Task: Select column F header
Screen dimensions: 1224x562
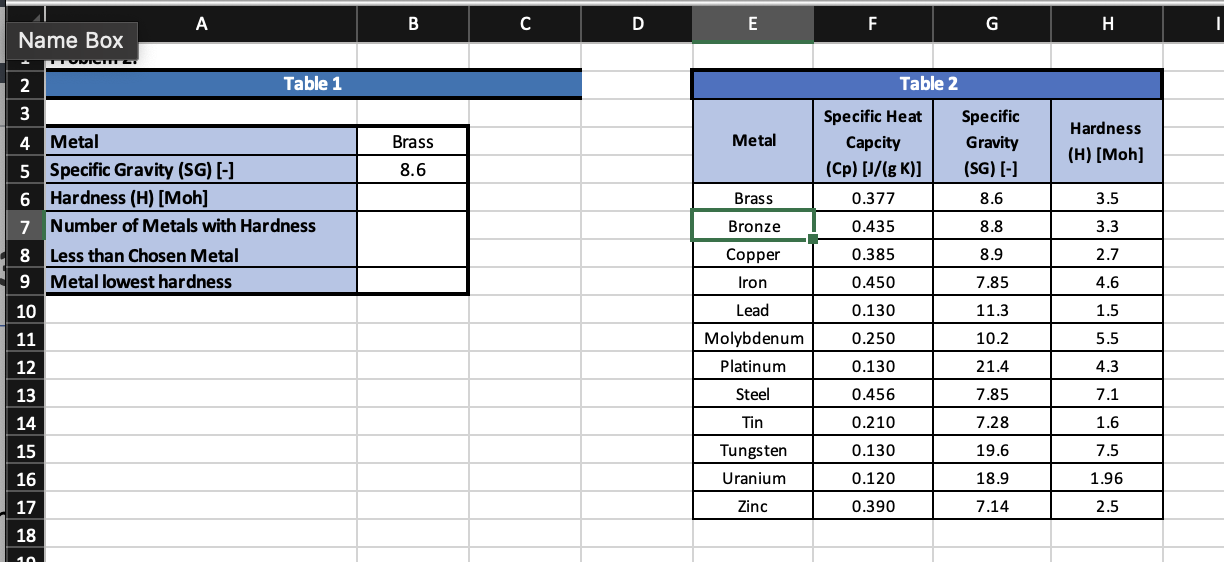Action: pyautogui.click(x=873, y=22)
